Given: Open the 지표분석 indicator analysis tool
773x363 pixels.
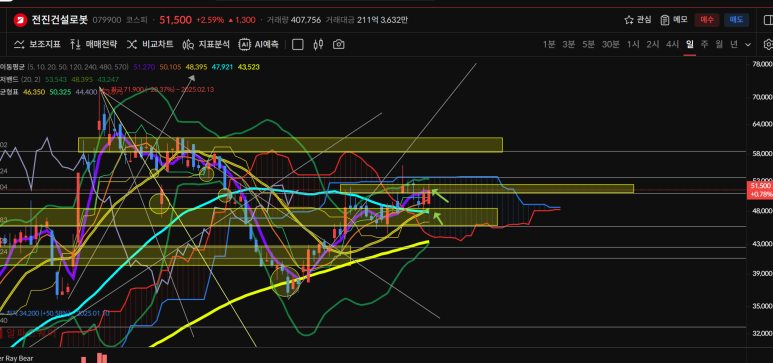Looking at the screenshot, I should 206,44.
